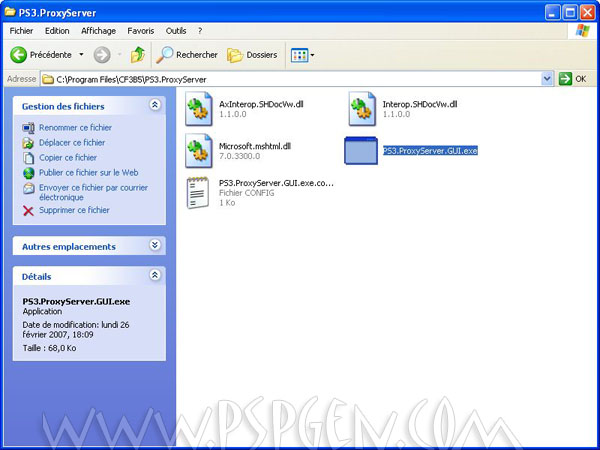Select the PS3.ProxyServer.GUI.exe application icon

point(361,150)
